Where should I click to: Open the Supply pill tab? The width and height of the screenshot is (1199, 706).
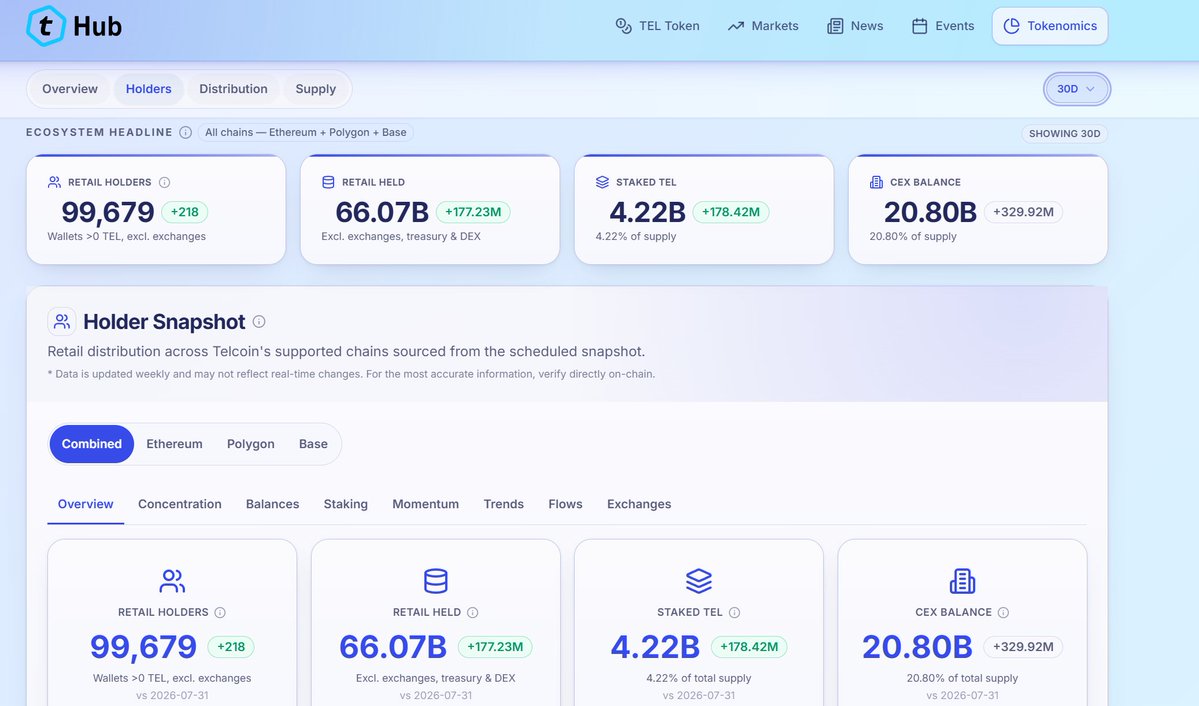coord(316,89)
